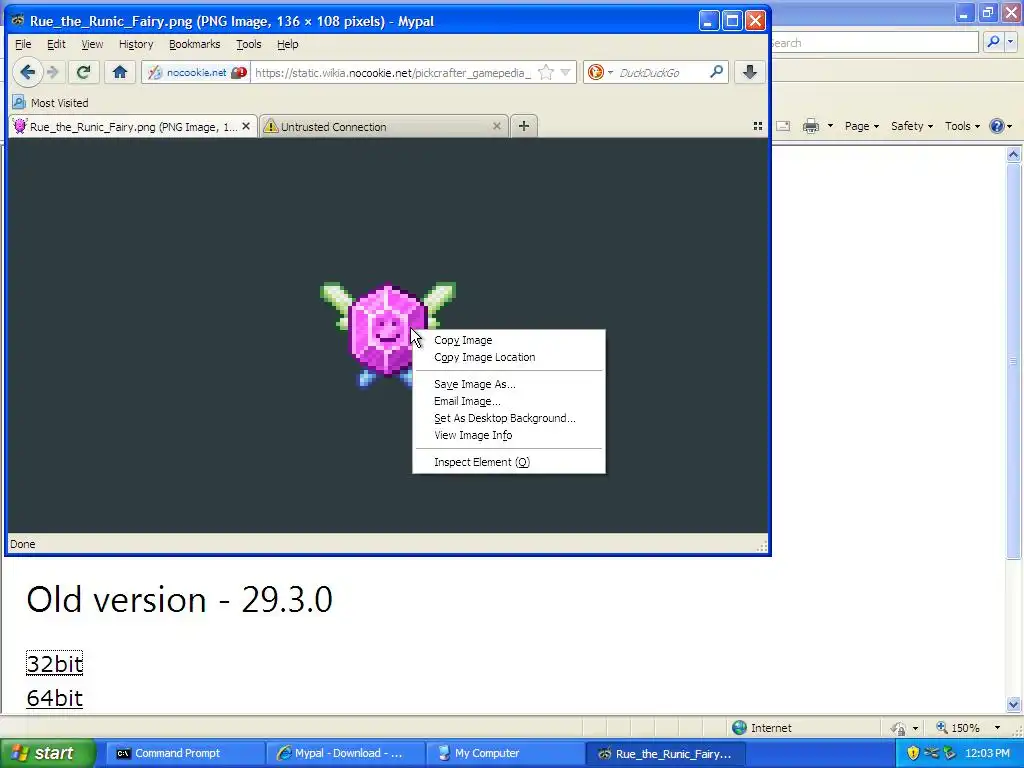Open the URL history dropdown arrow
Screen dimensions: 1024x768
click(x=566, y=72)
